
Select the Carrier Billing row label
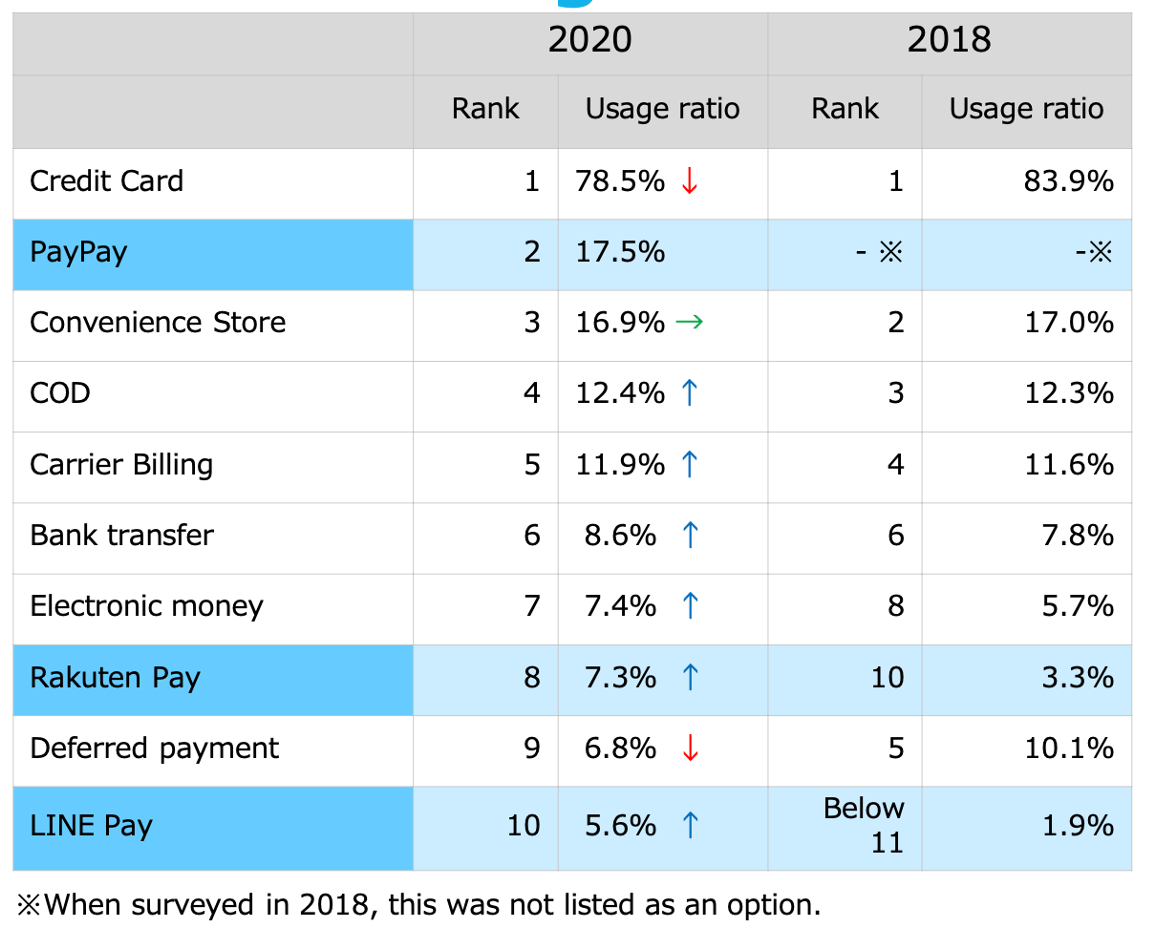(x=121, y=464)
